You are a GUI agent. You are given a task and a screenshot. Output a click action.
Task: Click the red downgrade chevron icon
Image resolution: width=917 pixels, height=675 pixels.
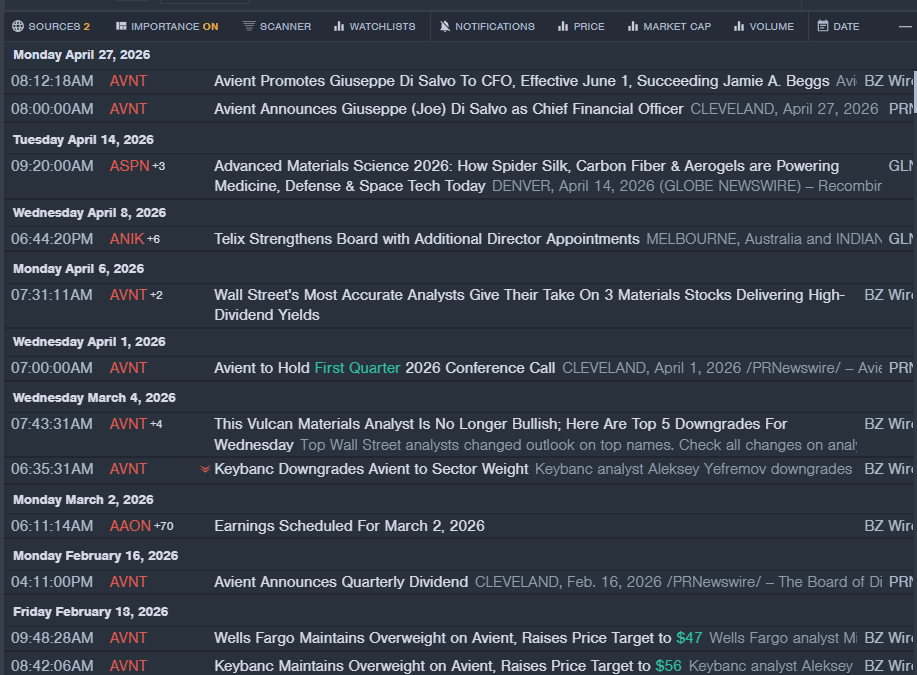205,469
